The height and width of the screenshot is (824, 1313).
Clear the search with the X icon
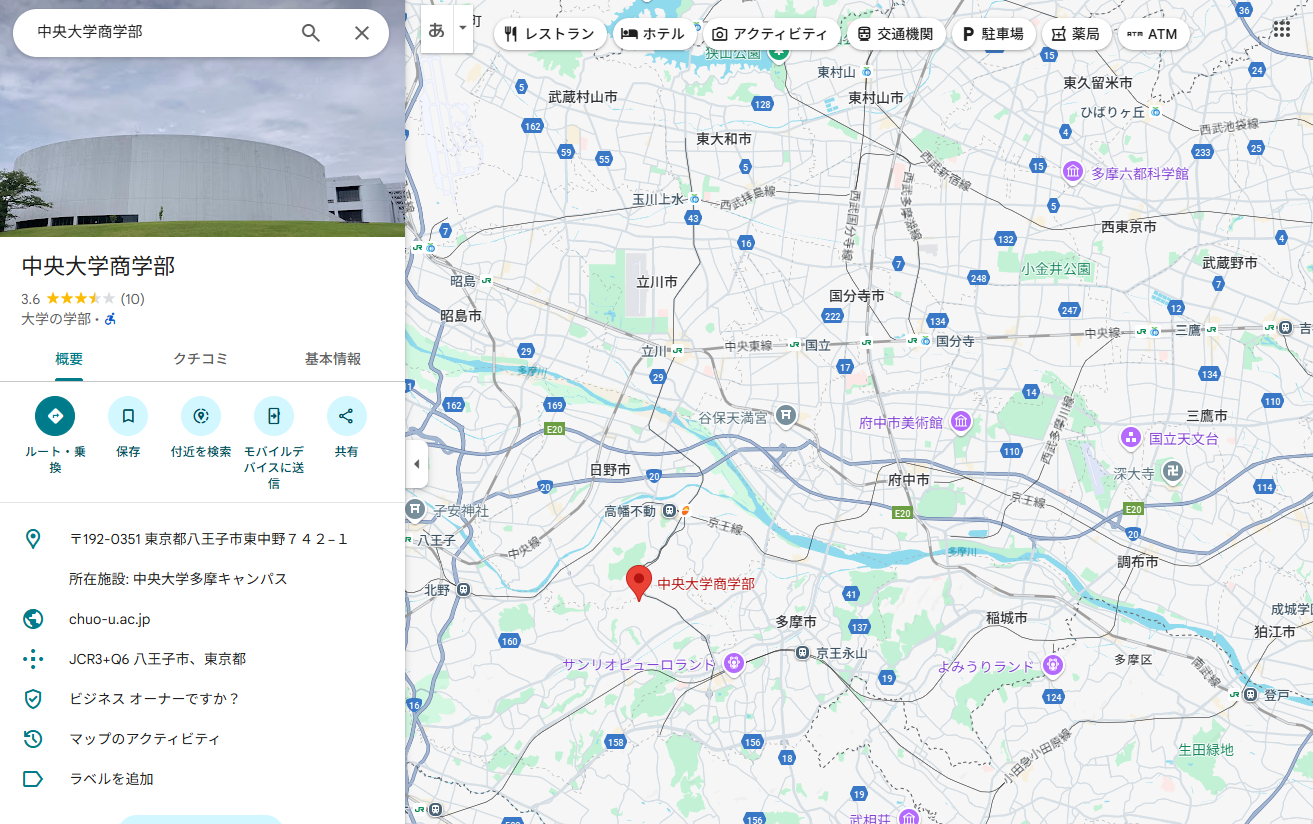(362, 33)
